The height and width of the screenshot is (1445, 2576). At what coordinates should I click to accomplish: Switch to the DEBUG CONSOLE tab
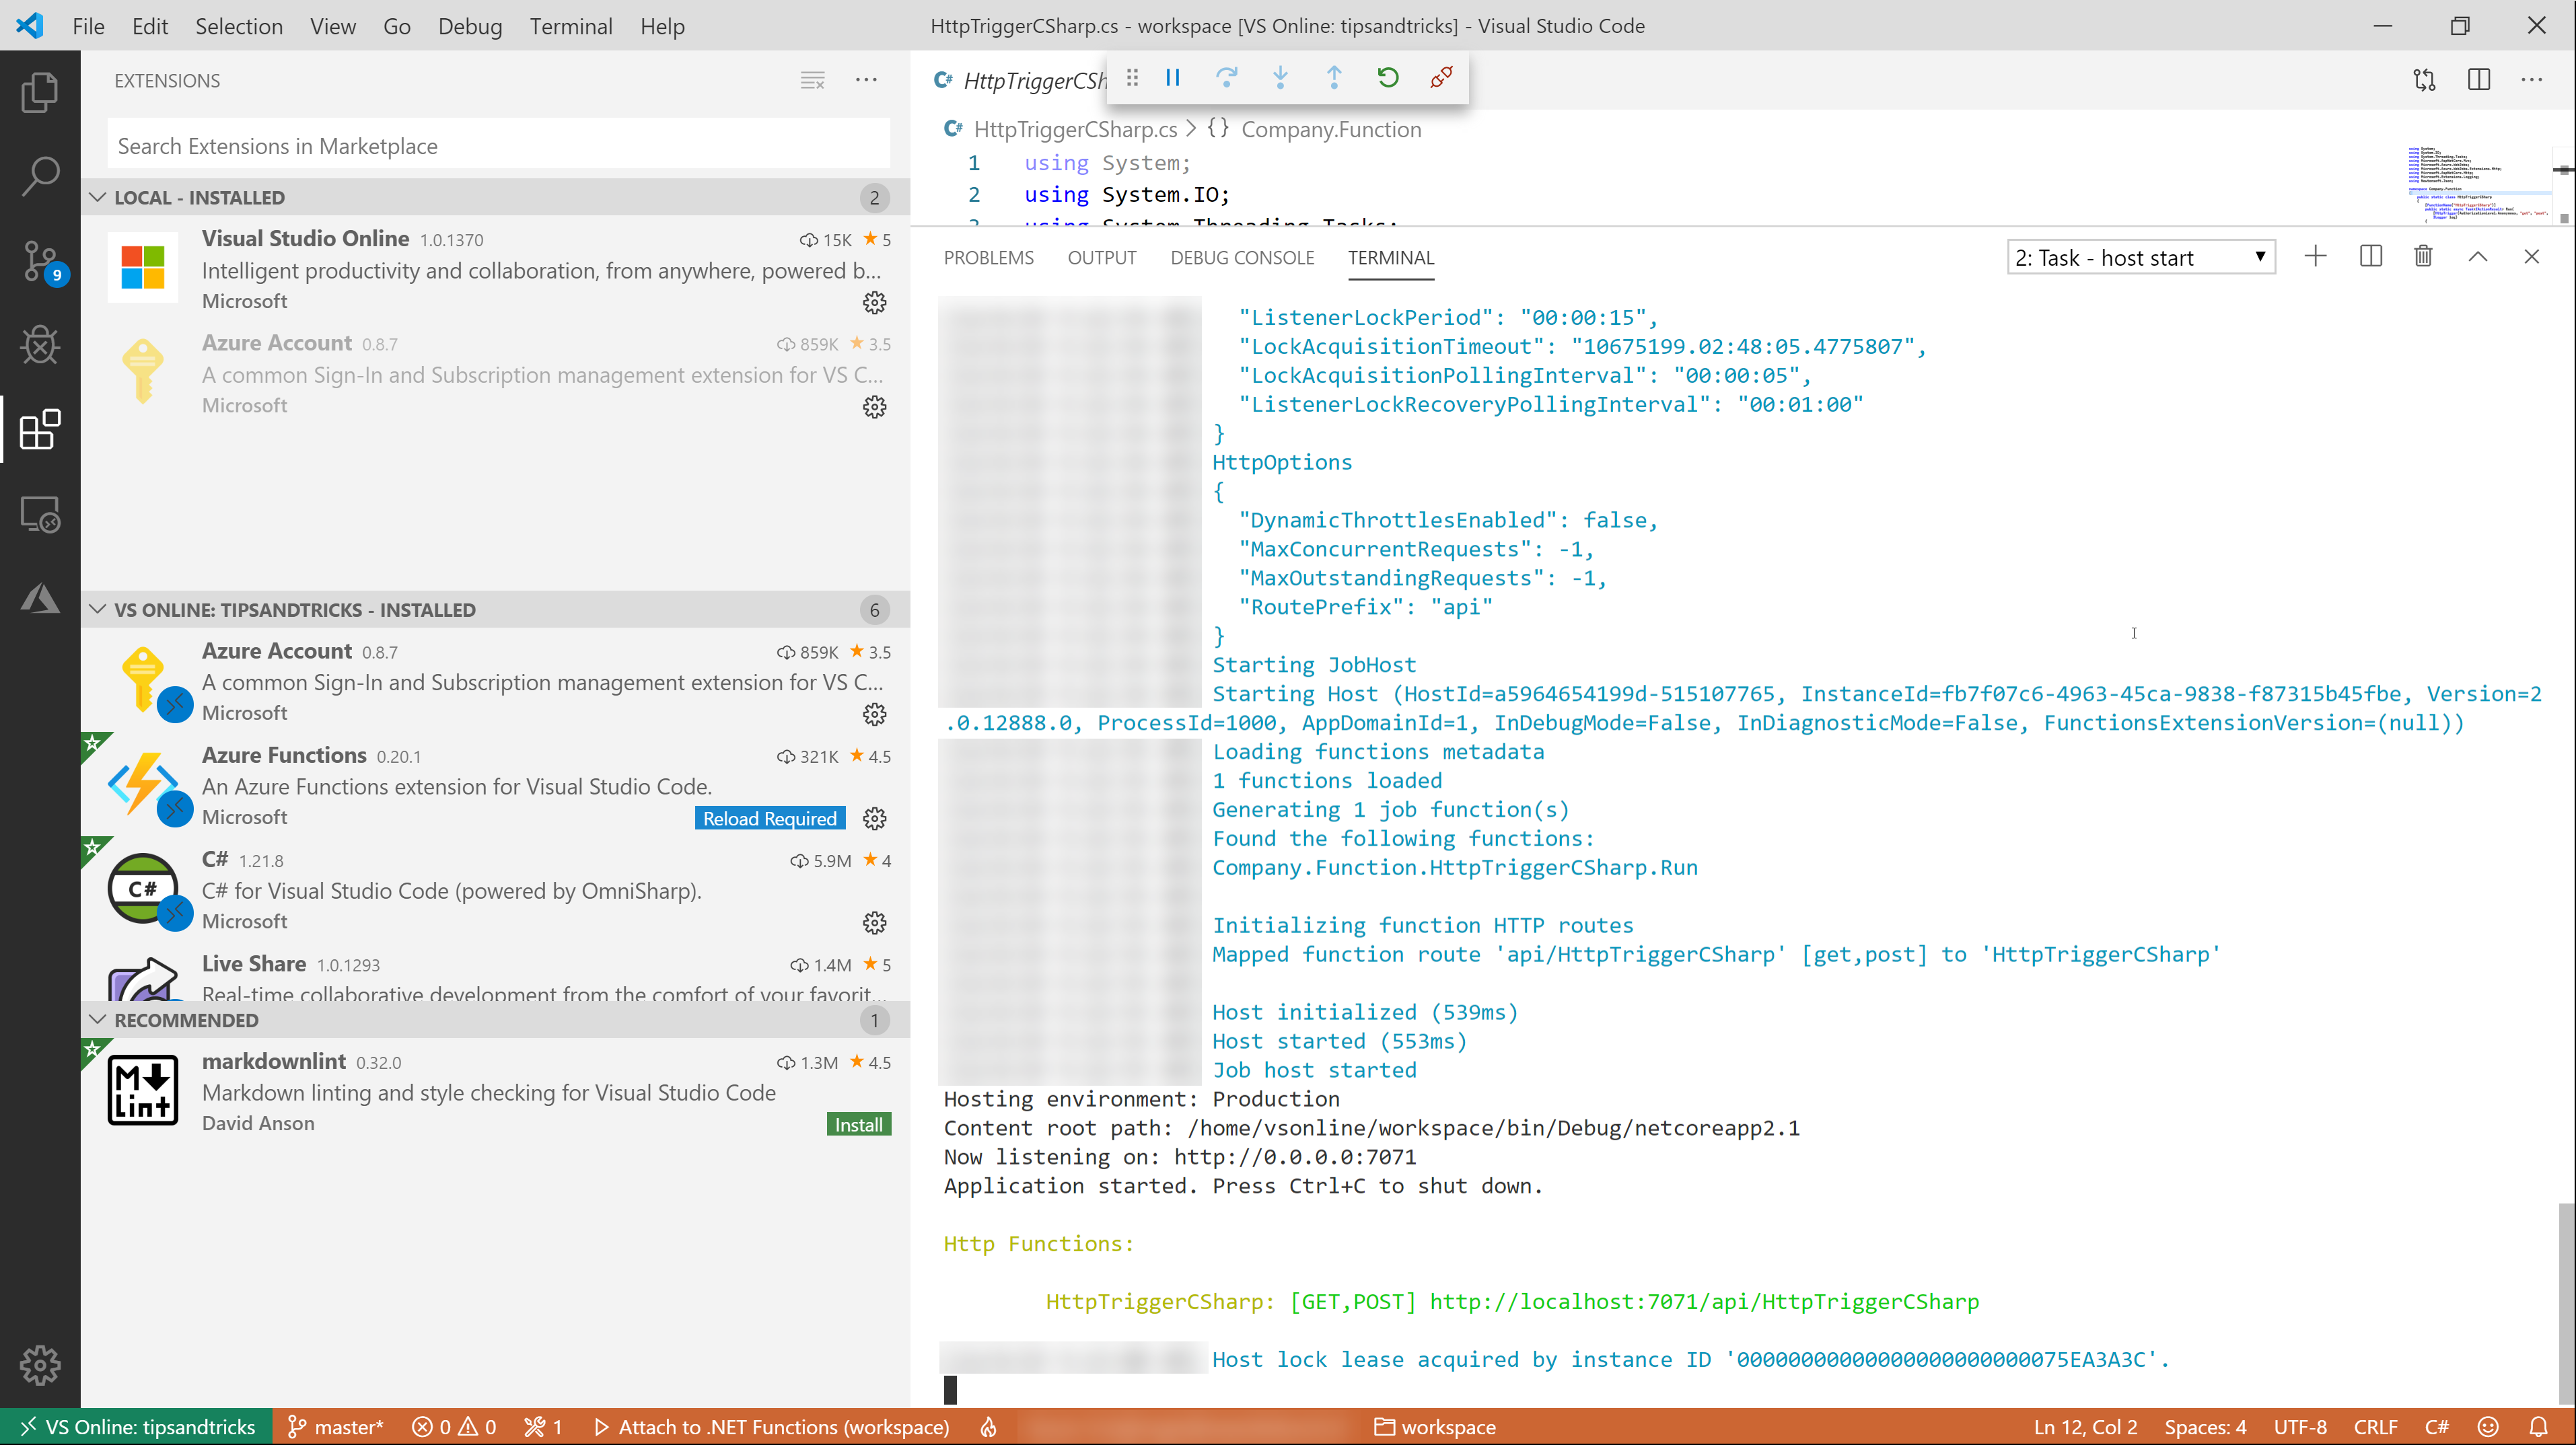tap(1242, 258)
